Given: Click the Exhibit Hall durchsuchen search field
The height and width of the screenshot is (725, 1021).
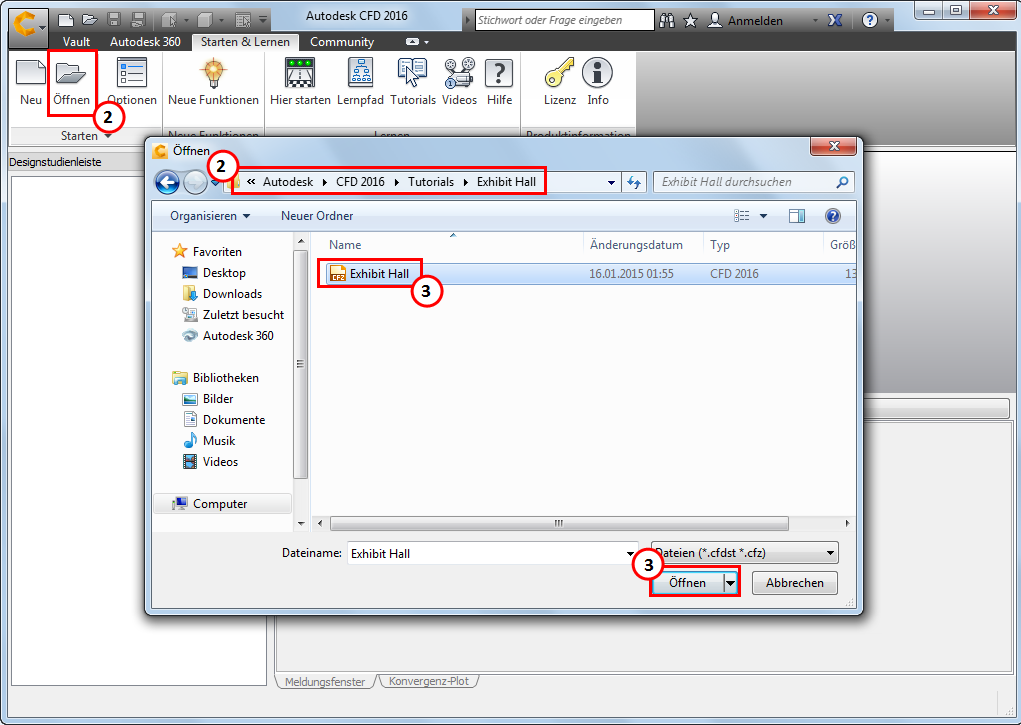Looking at the screenshot, I should 746,182.
